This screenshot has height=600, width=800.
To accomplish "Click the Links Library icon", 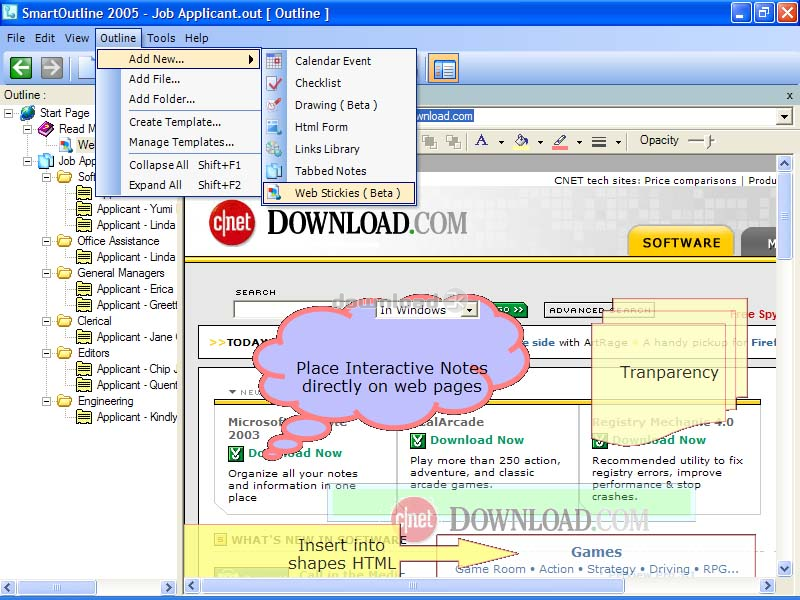I will coord(274,148).
